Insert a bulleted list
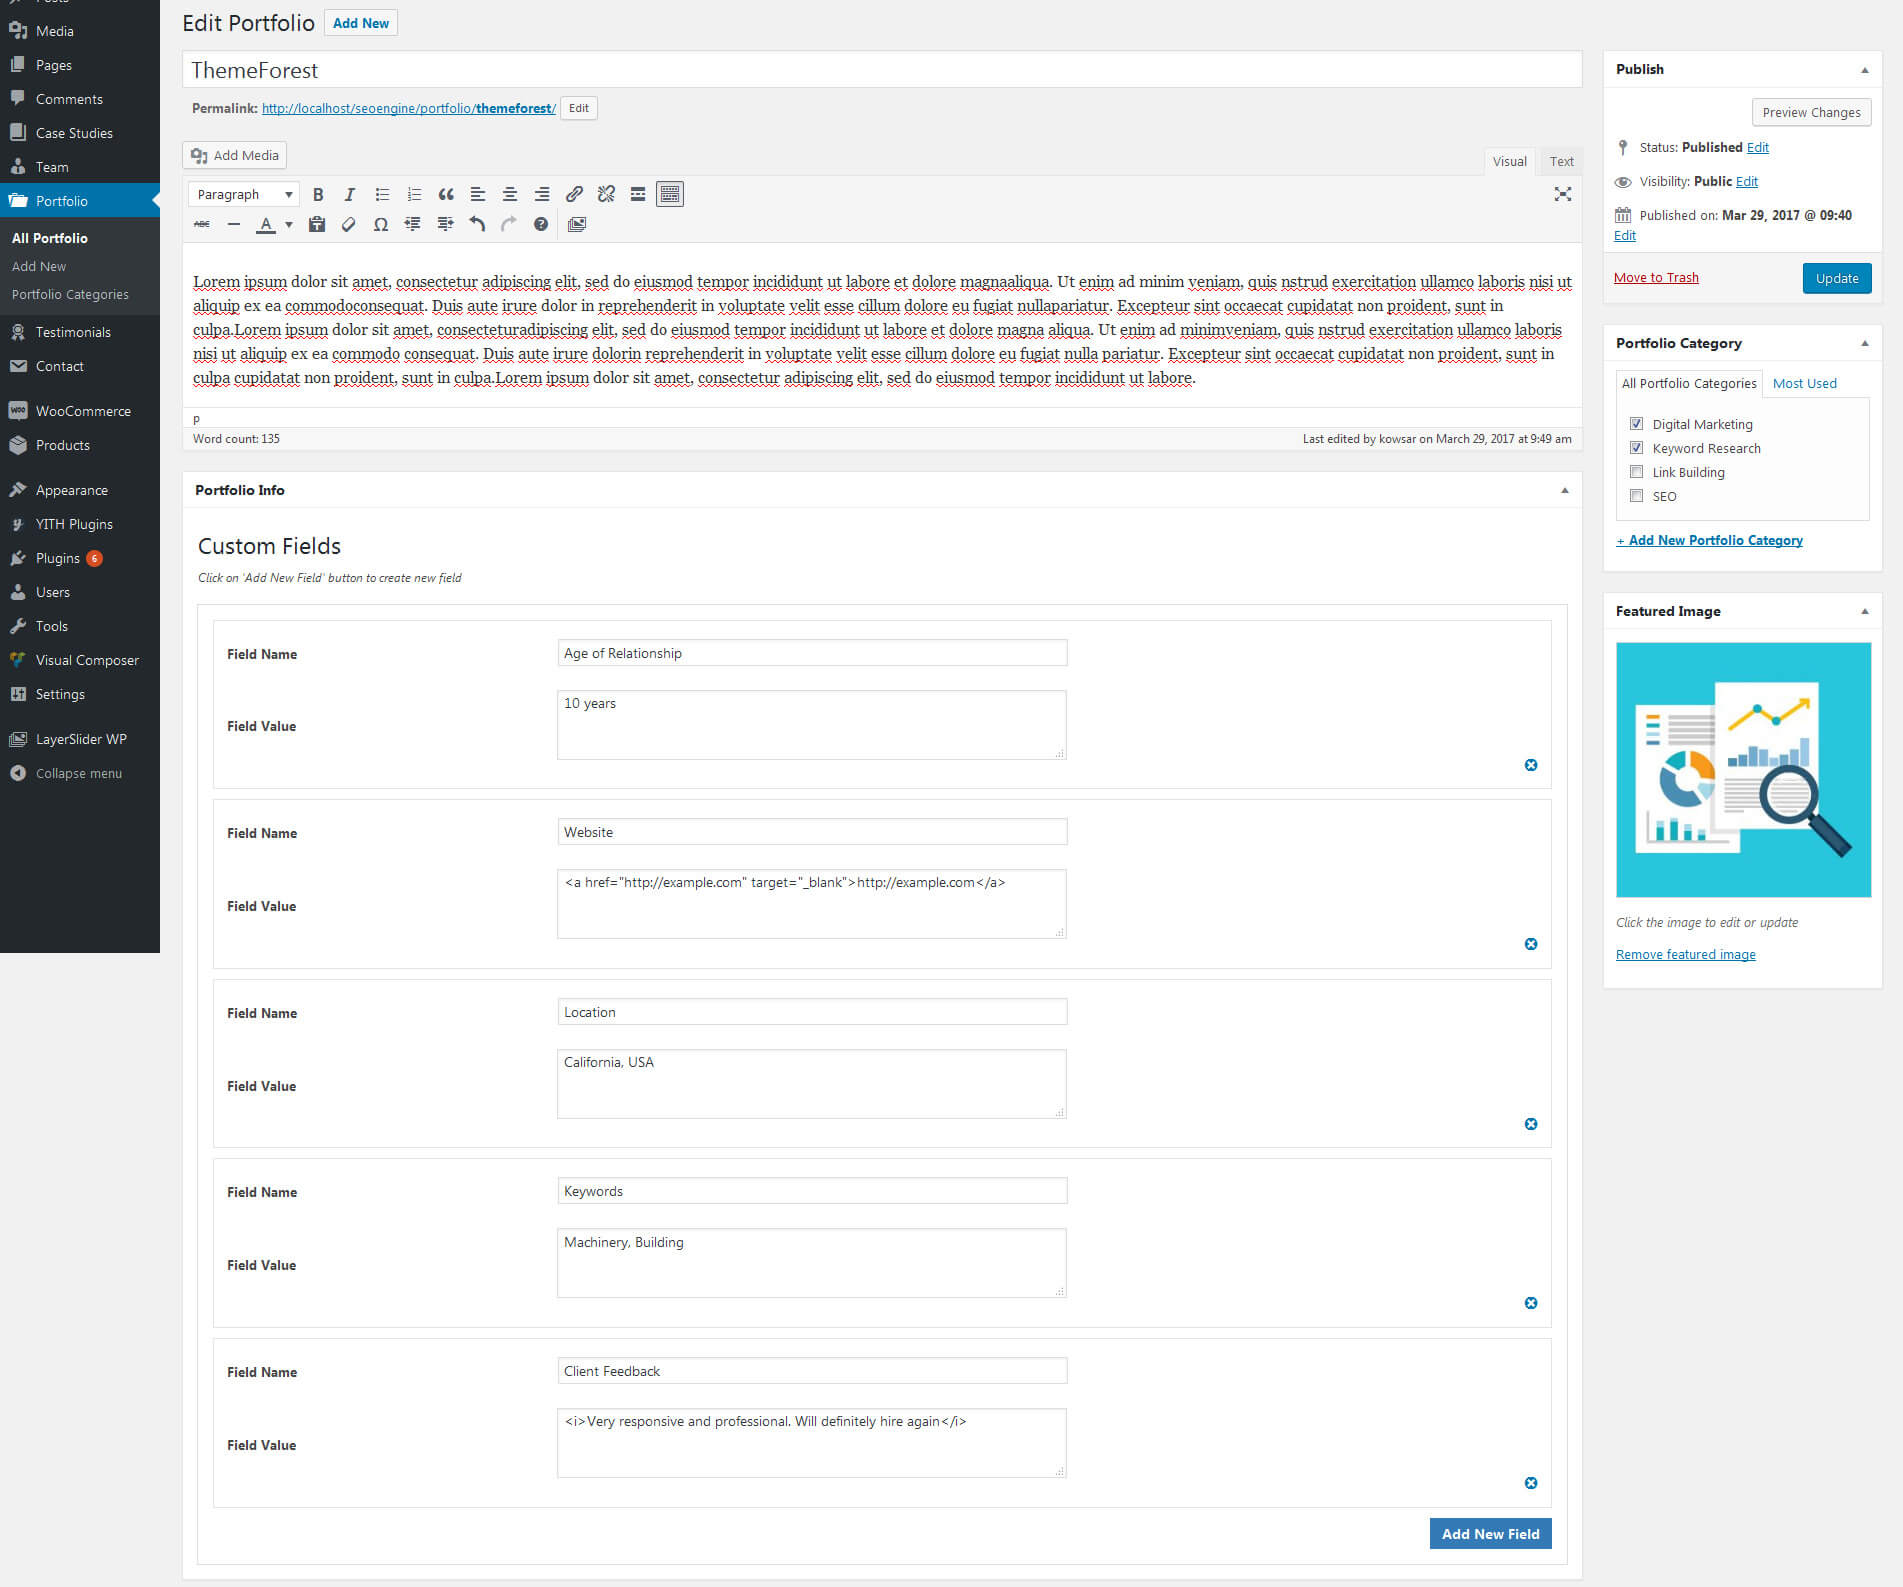Image resolution: width=1903 pixels, height=1587 pixels. click(x=382, y=194)
